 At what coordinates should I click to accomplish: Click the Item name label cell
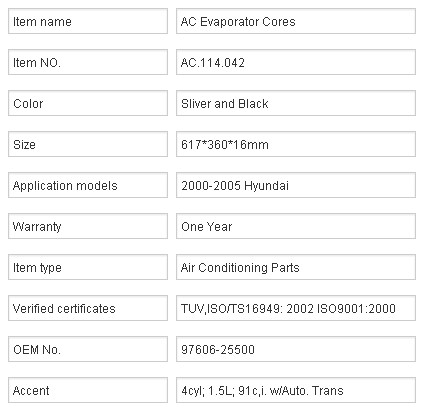coord(88,21)
